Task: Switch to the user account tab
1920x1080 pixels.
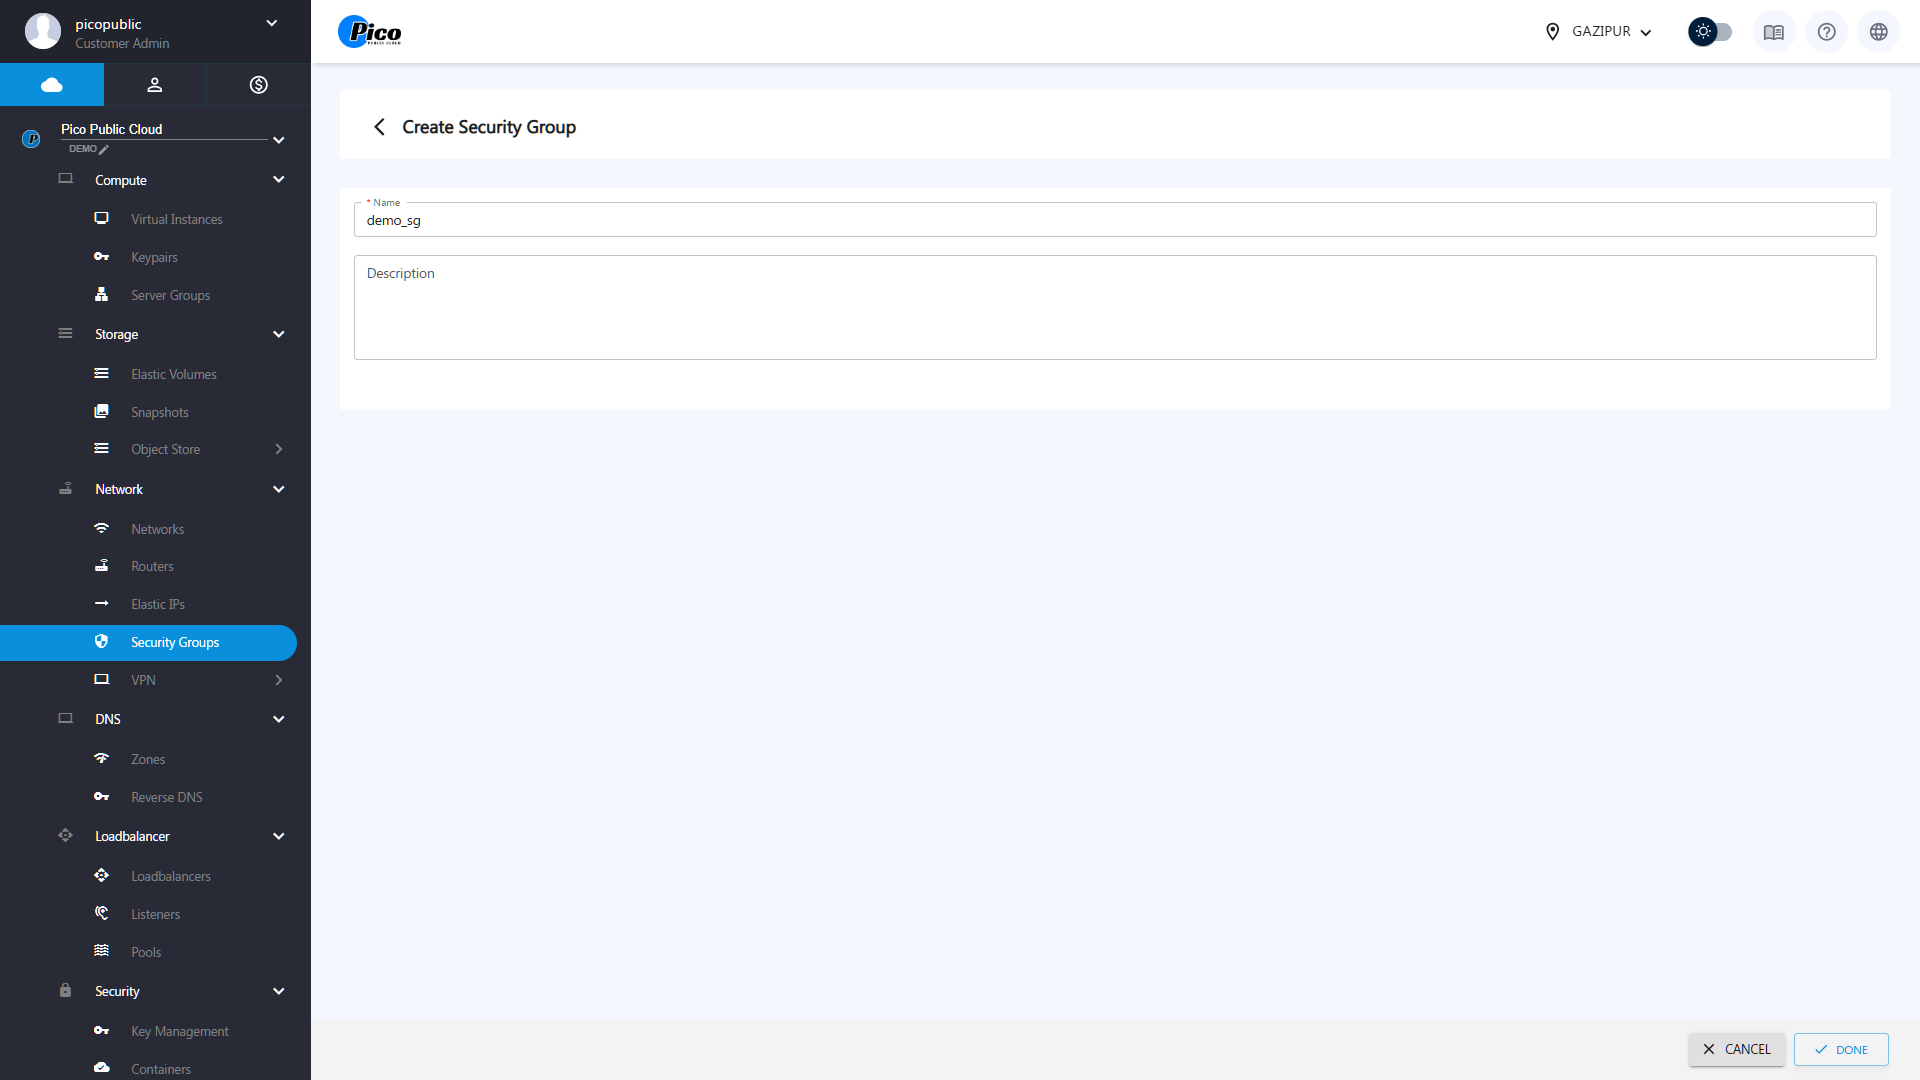Action: click(x=155, y=85)
